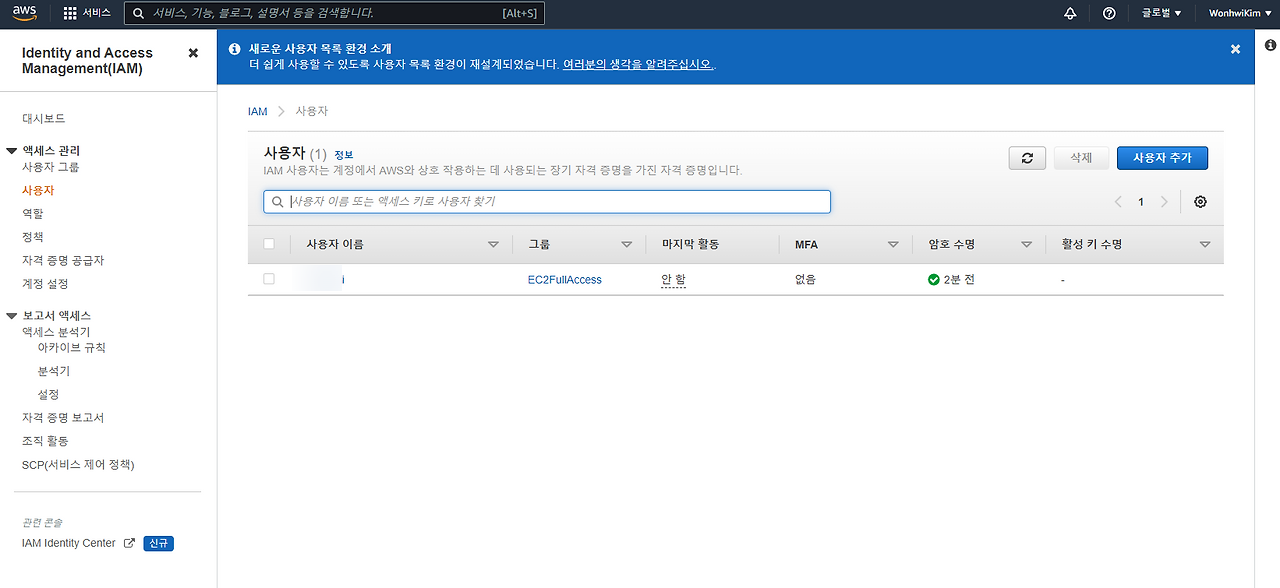
Task: Open 자격 증명 보고서 in the sidebar
Action: (63, 418)
